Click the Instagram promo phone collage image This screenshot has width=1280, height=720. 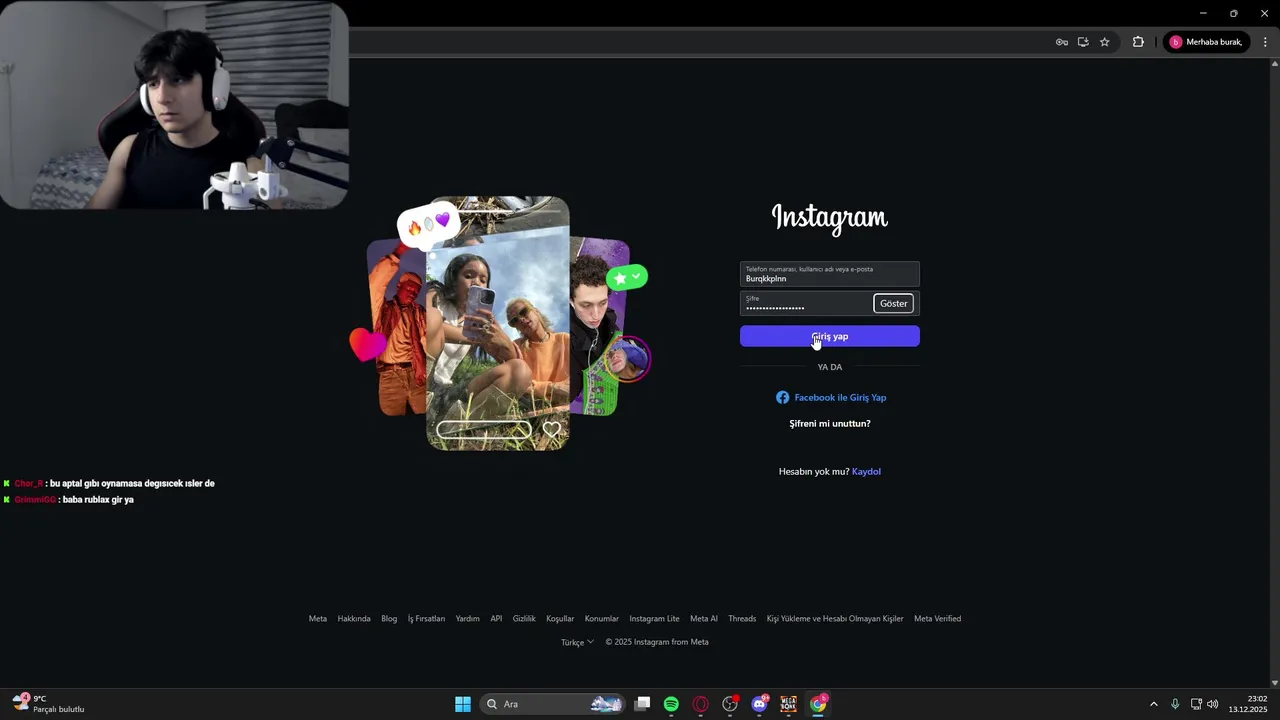(x=499, y=323)
